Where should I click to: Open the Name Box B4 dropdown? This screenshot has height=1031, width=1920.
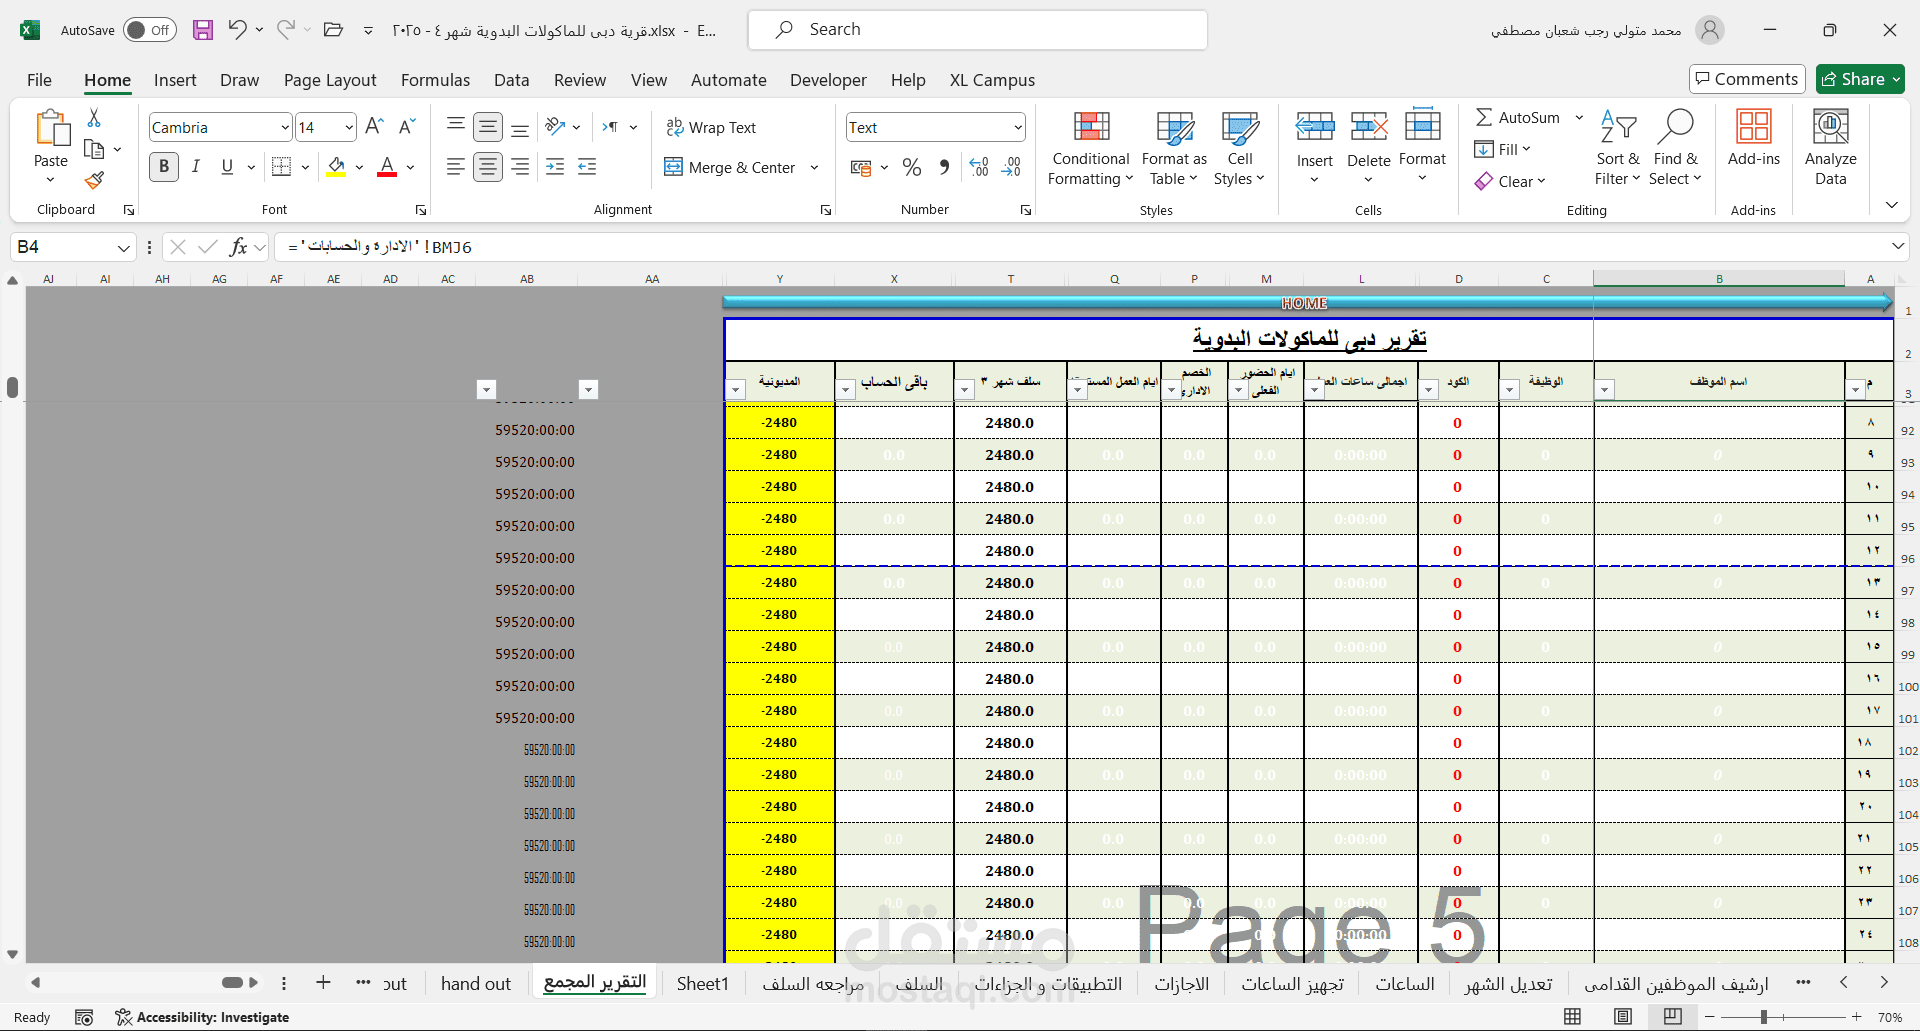pyautogui.click(x=124, y=247)
